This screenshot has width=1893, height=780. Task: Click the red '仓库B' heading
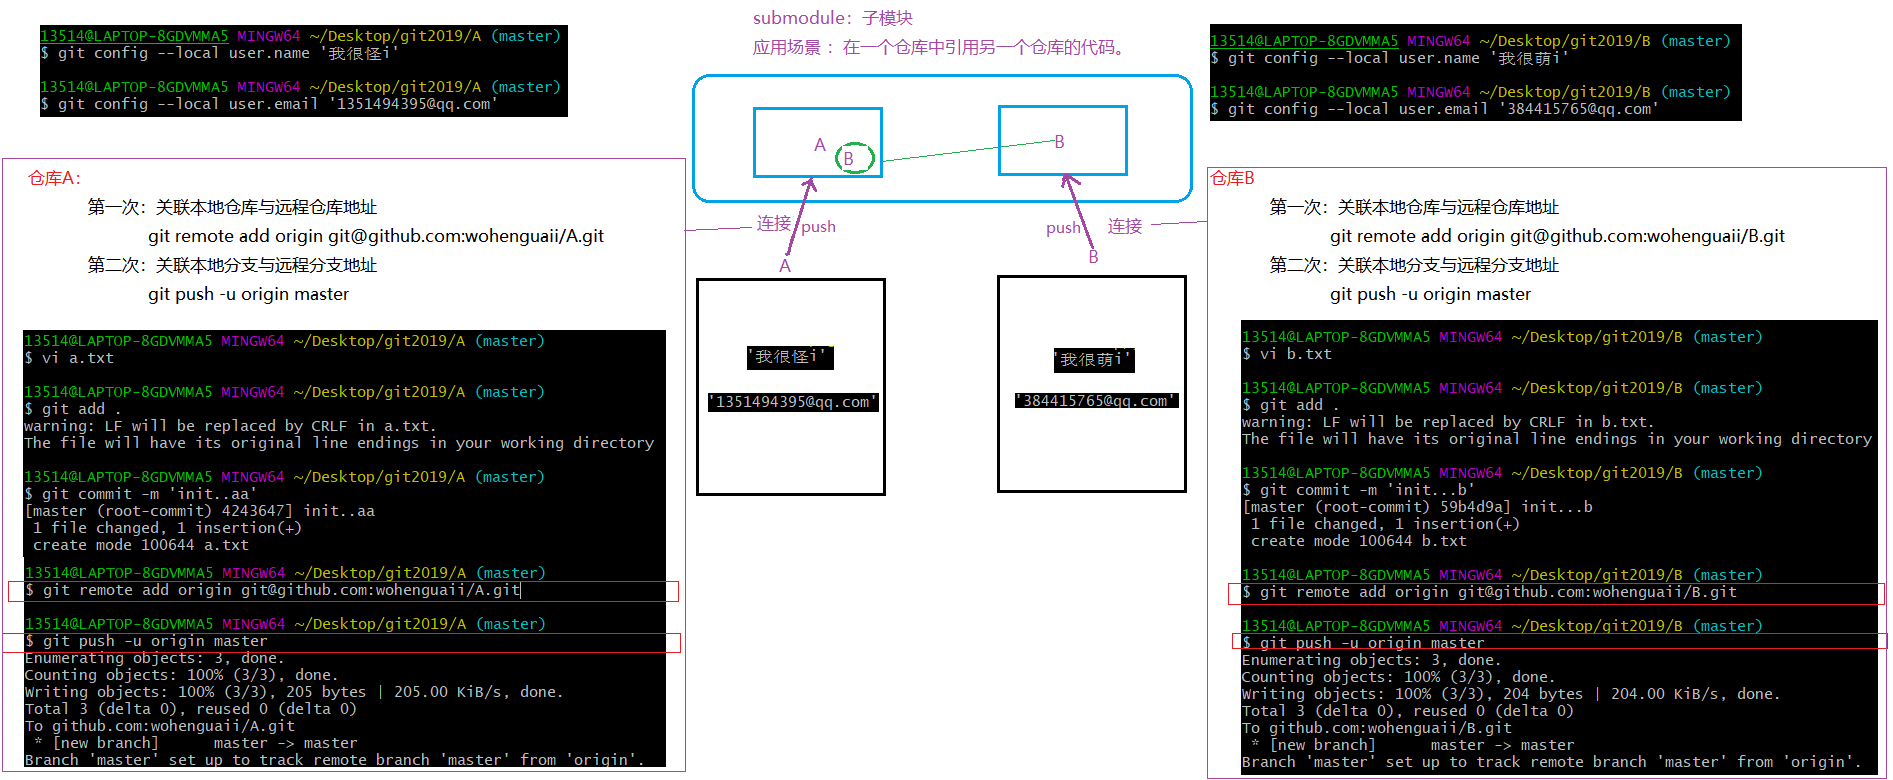click(1232, 179)
